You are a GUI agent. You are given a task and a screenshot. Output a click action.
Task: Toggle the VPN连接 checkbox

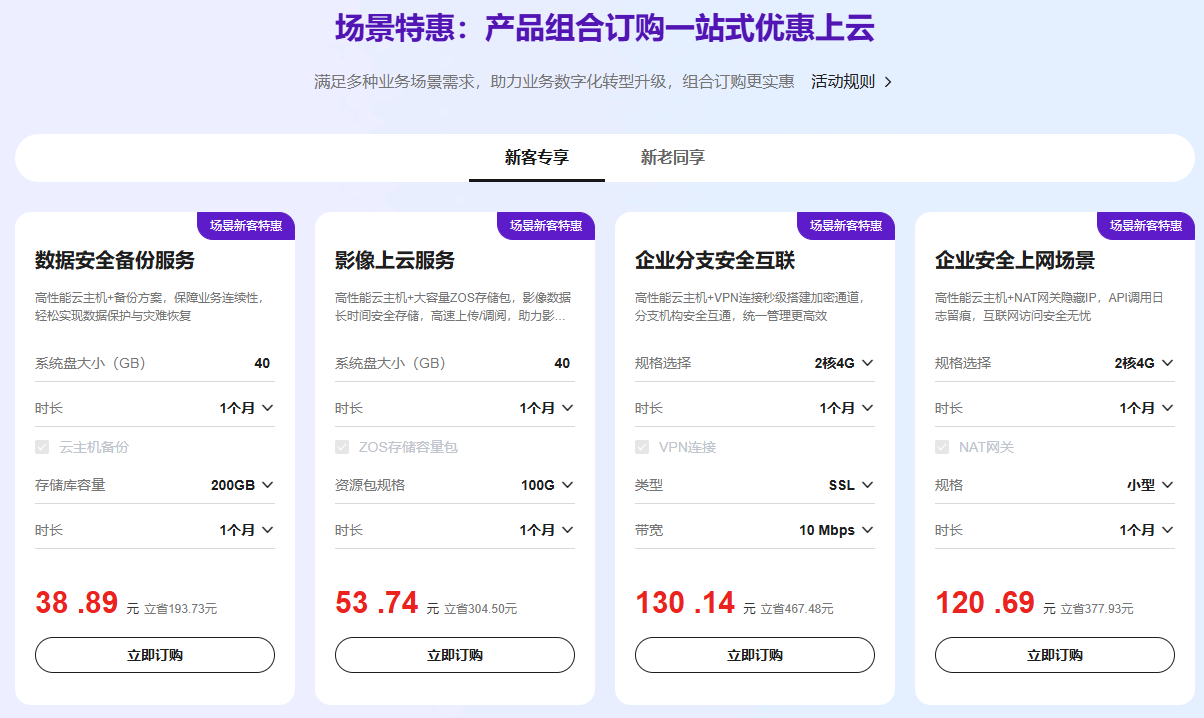point(642,447)
